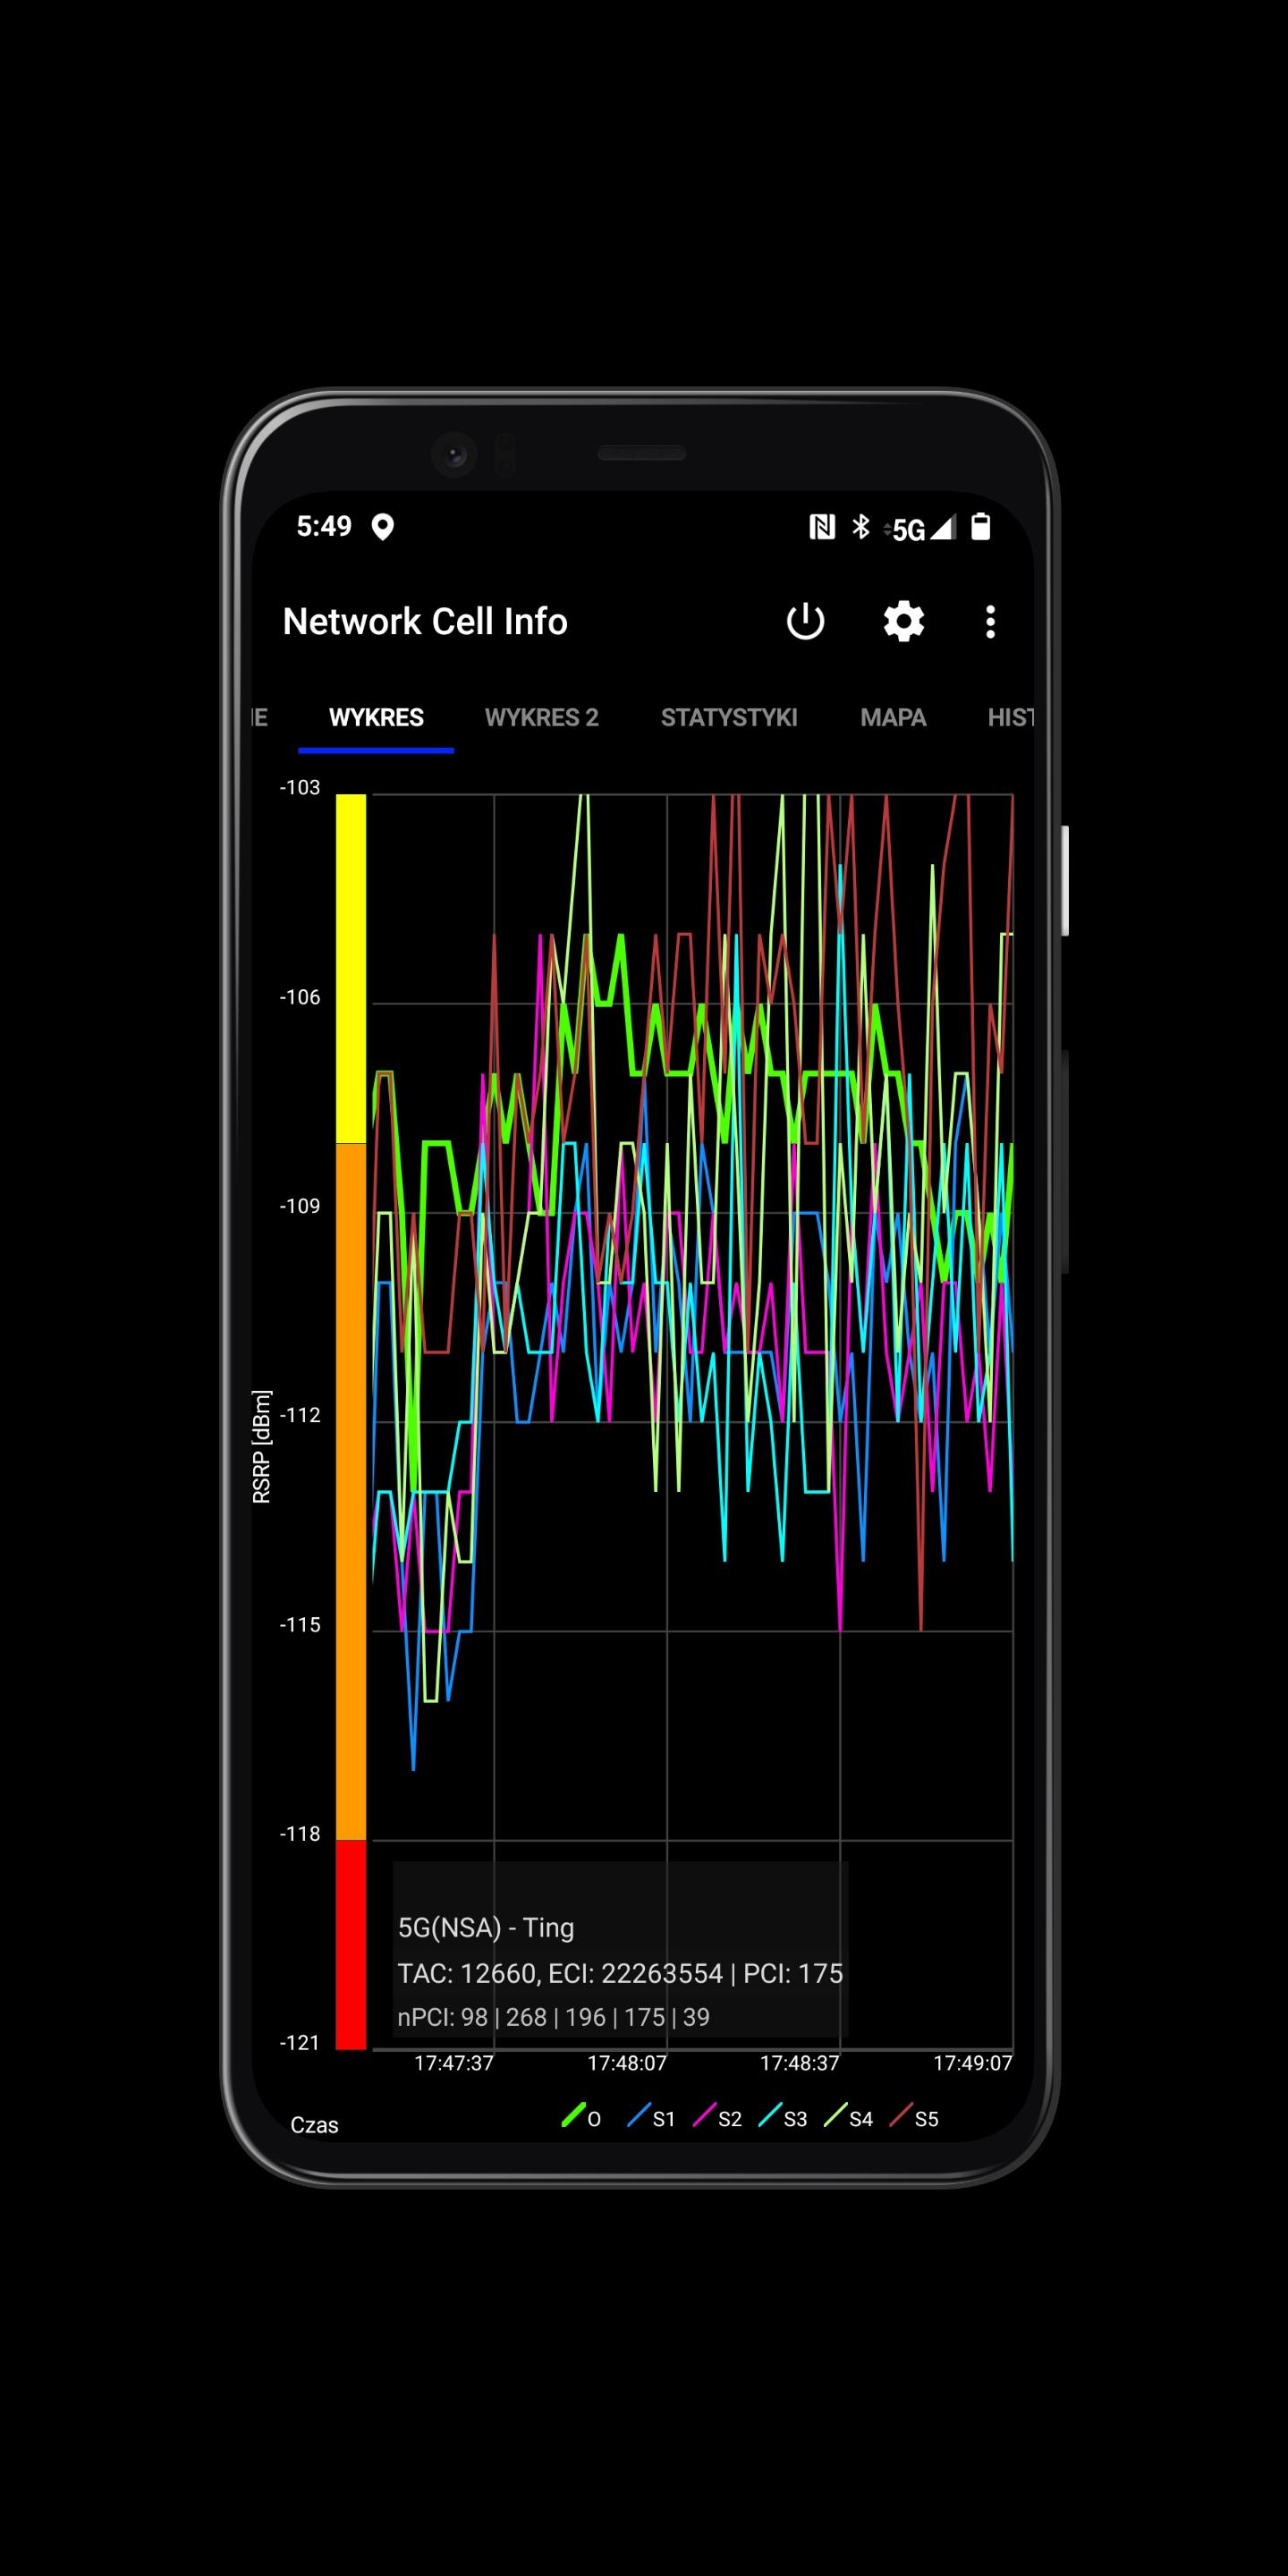Tap the NFC status icon
1288x2576 pixels.
pyautogui.click(x=822, y=527)
